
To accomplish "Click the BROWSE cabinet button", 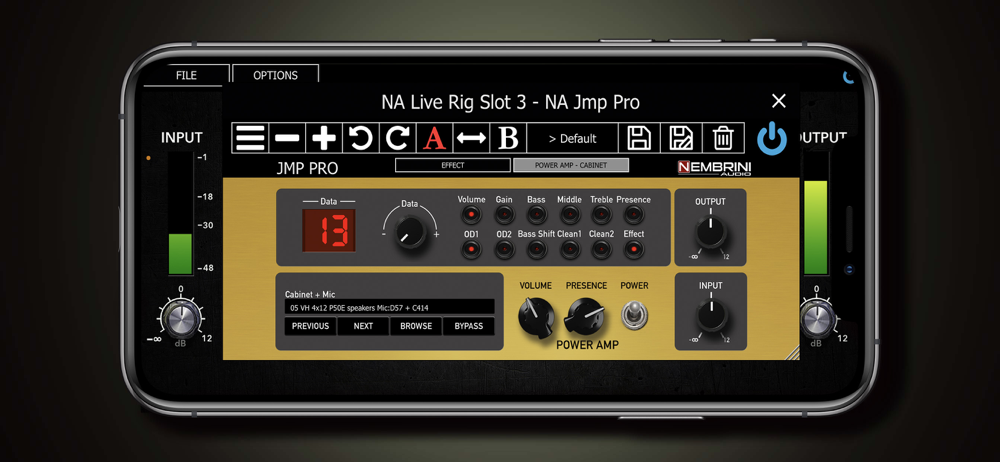I will (416, 326).
